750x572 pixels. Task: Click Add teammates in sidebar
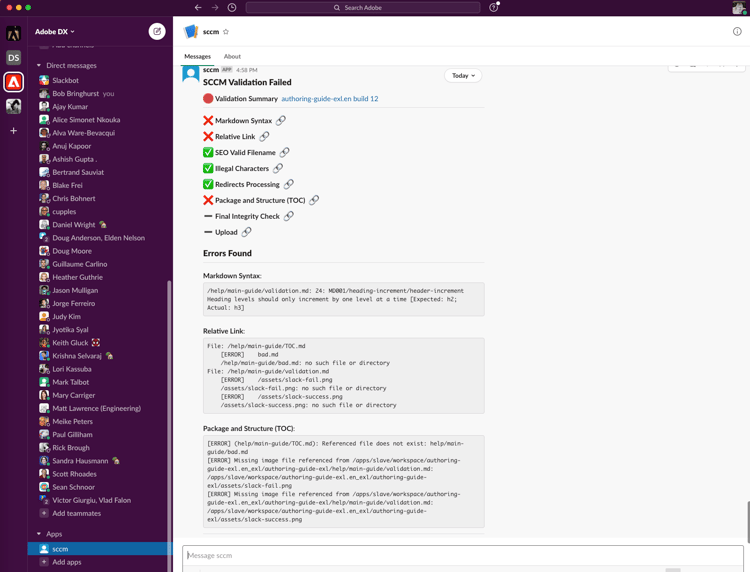77,513
